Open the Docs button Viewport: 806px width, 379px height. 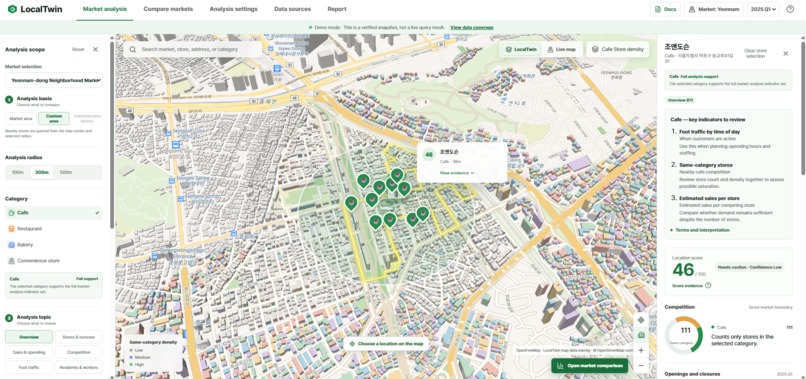665,9
